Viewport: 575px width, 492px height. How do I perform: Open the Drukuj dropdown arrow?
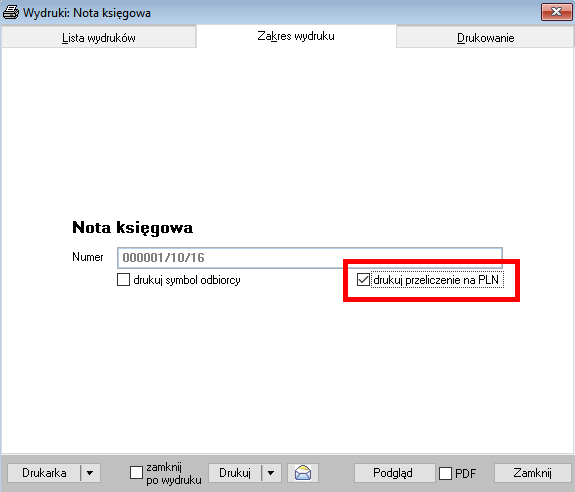click(271, 473)
